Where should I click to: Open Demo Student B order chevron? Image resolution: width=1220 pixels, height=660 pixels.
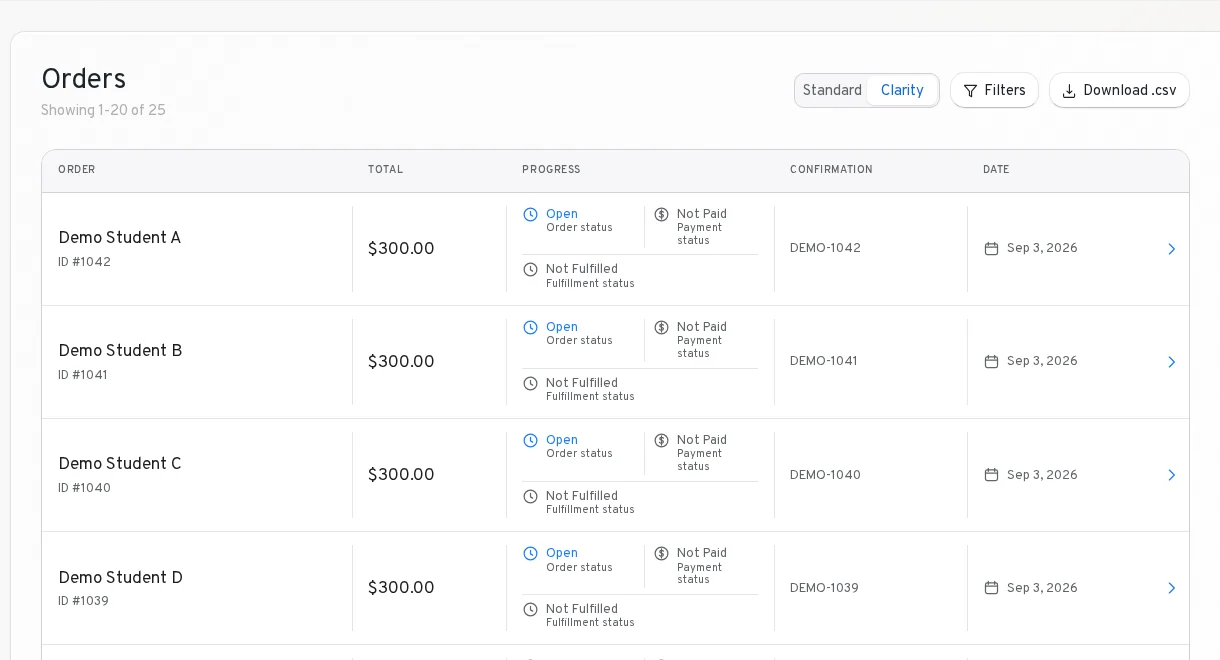tap(1171, 362)
